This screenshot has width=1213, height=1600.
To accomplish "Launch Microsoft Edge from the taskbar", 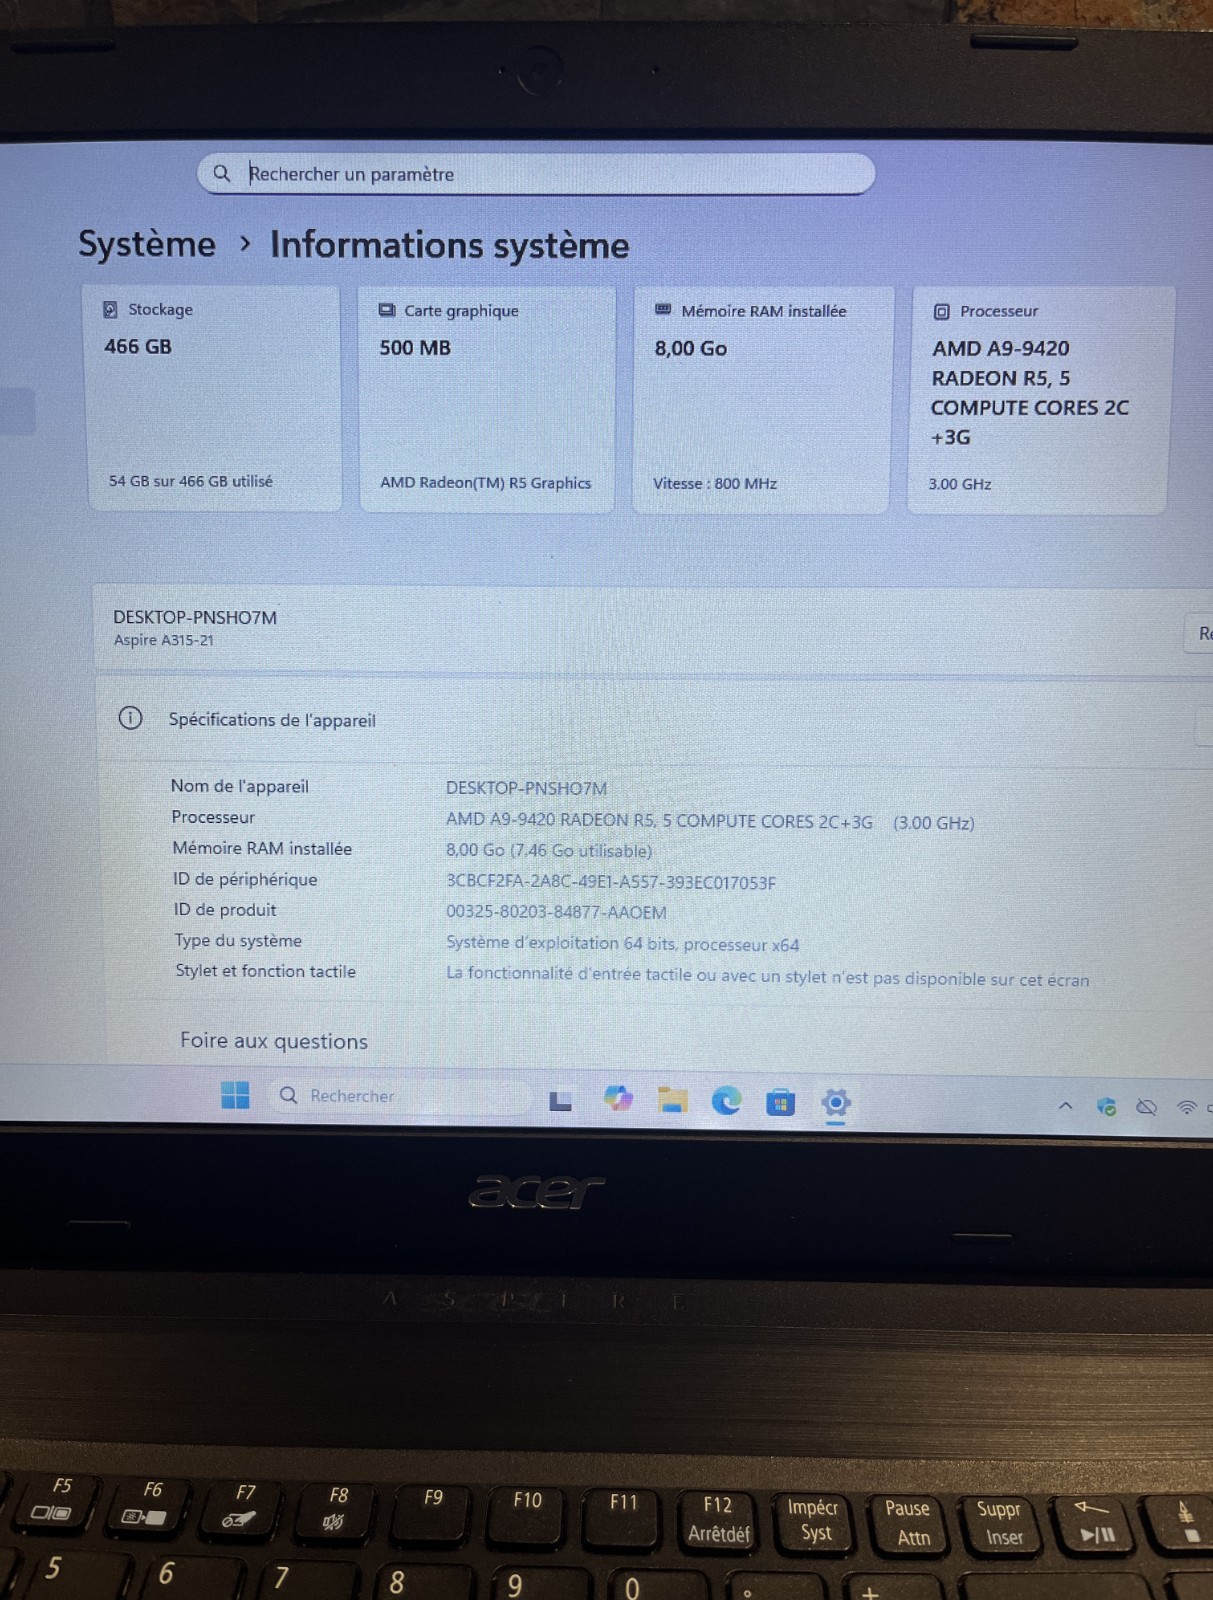I will click(726, 1101).
